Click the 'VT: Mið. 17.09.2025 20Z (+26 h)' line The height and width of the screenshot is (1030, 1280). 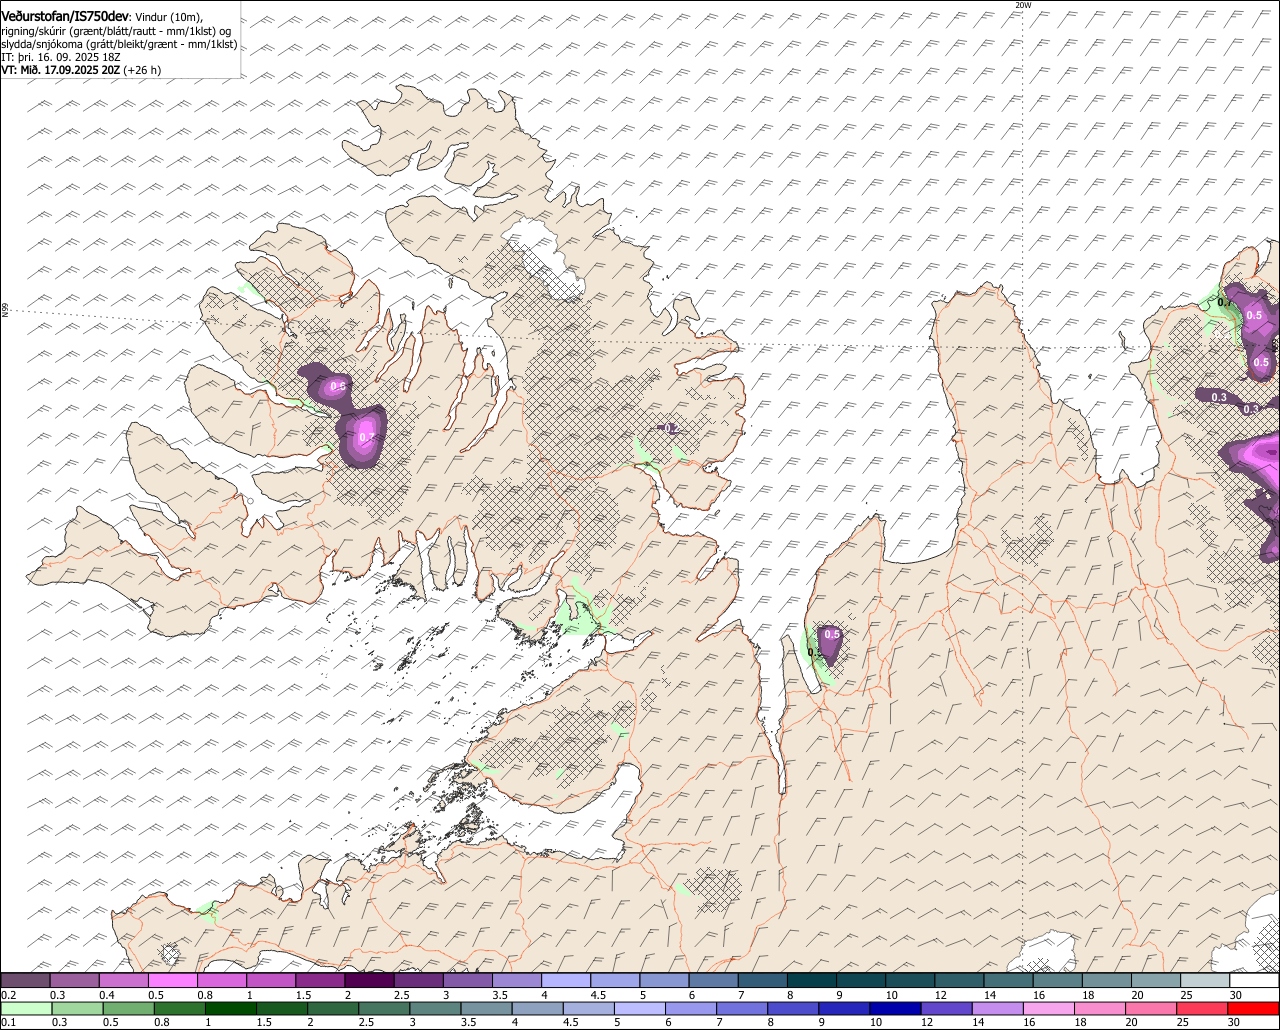pyautogui.click(x=81, y=70)
